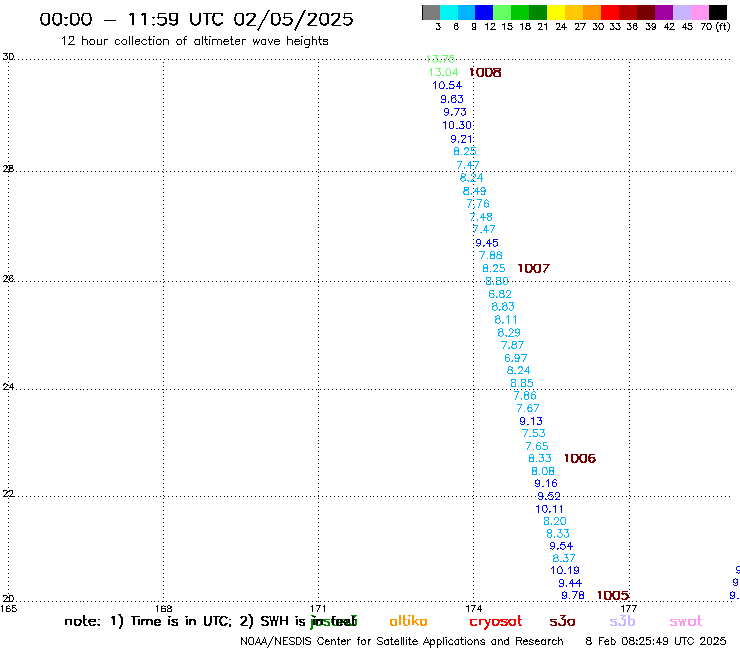Click the cyan swatch in the color scale
The image size is (740, 650).
[449, 12]
